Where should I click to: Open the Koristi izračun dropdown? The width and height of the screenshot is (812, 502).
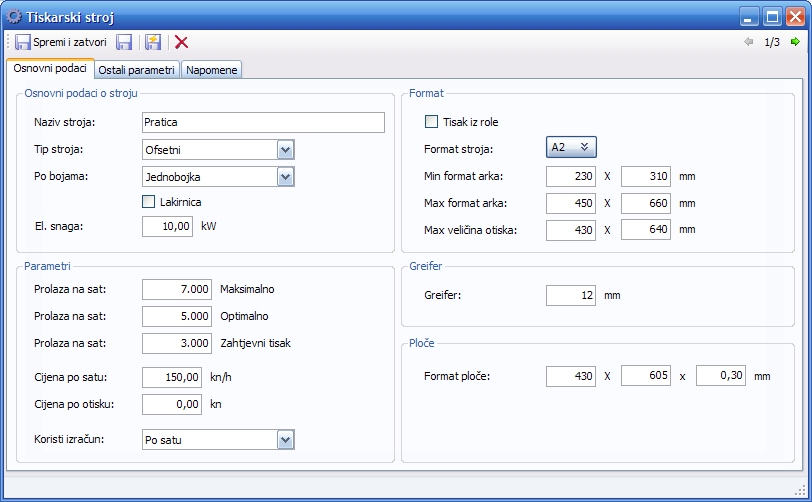tap(285, 440)
